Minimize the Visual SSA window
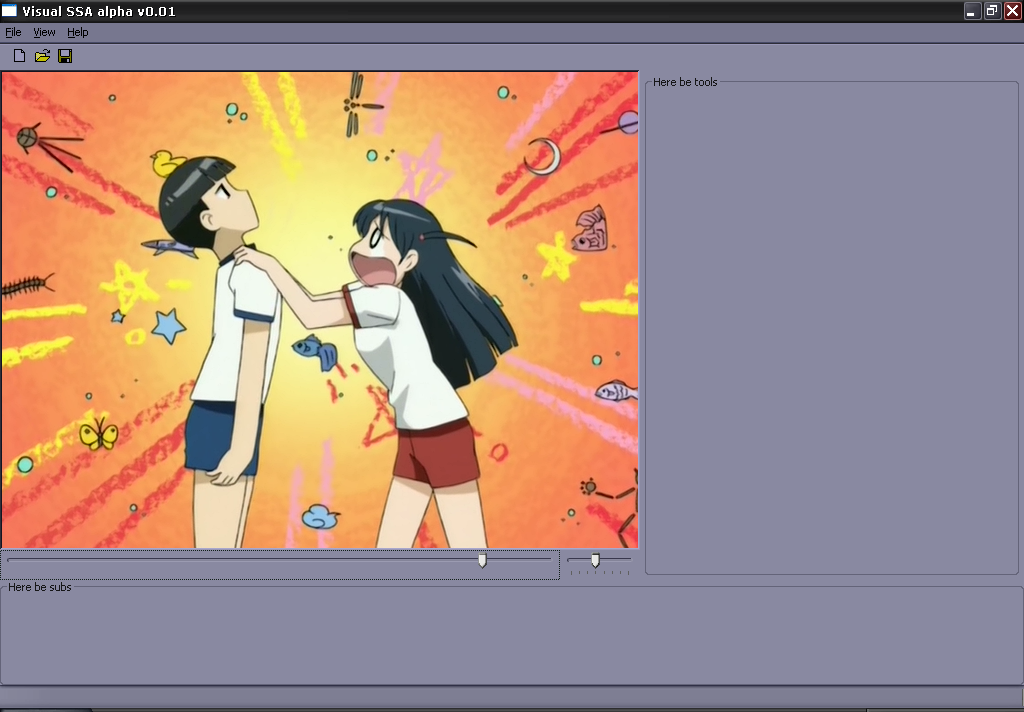The image size is (1024, 712). tap(972, 11)
